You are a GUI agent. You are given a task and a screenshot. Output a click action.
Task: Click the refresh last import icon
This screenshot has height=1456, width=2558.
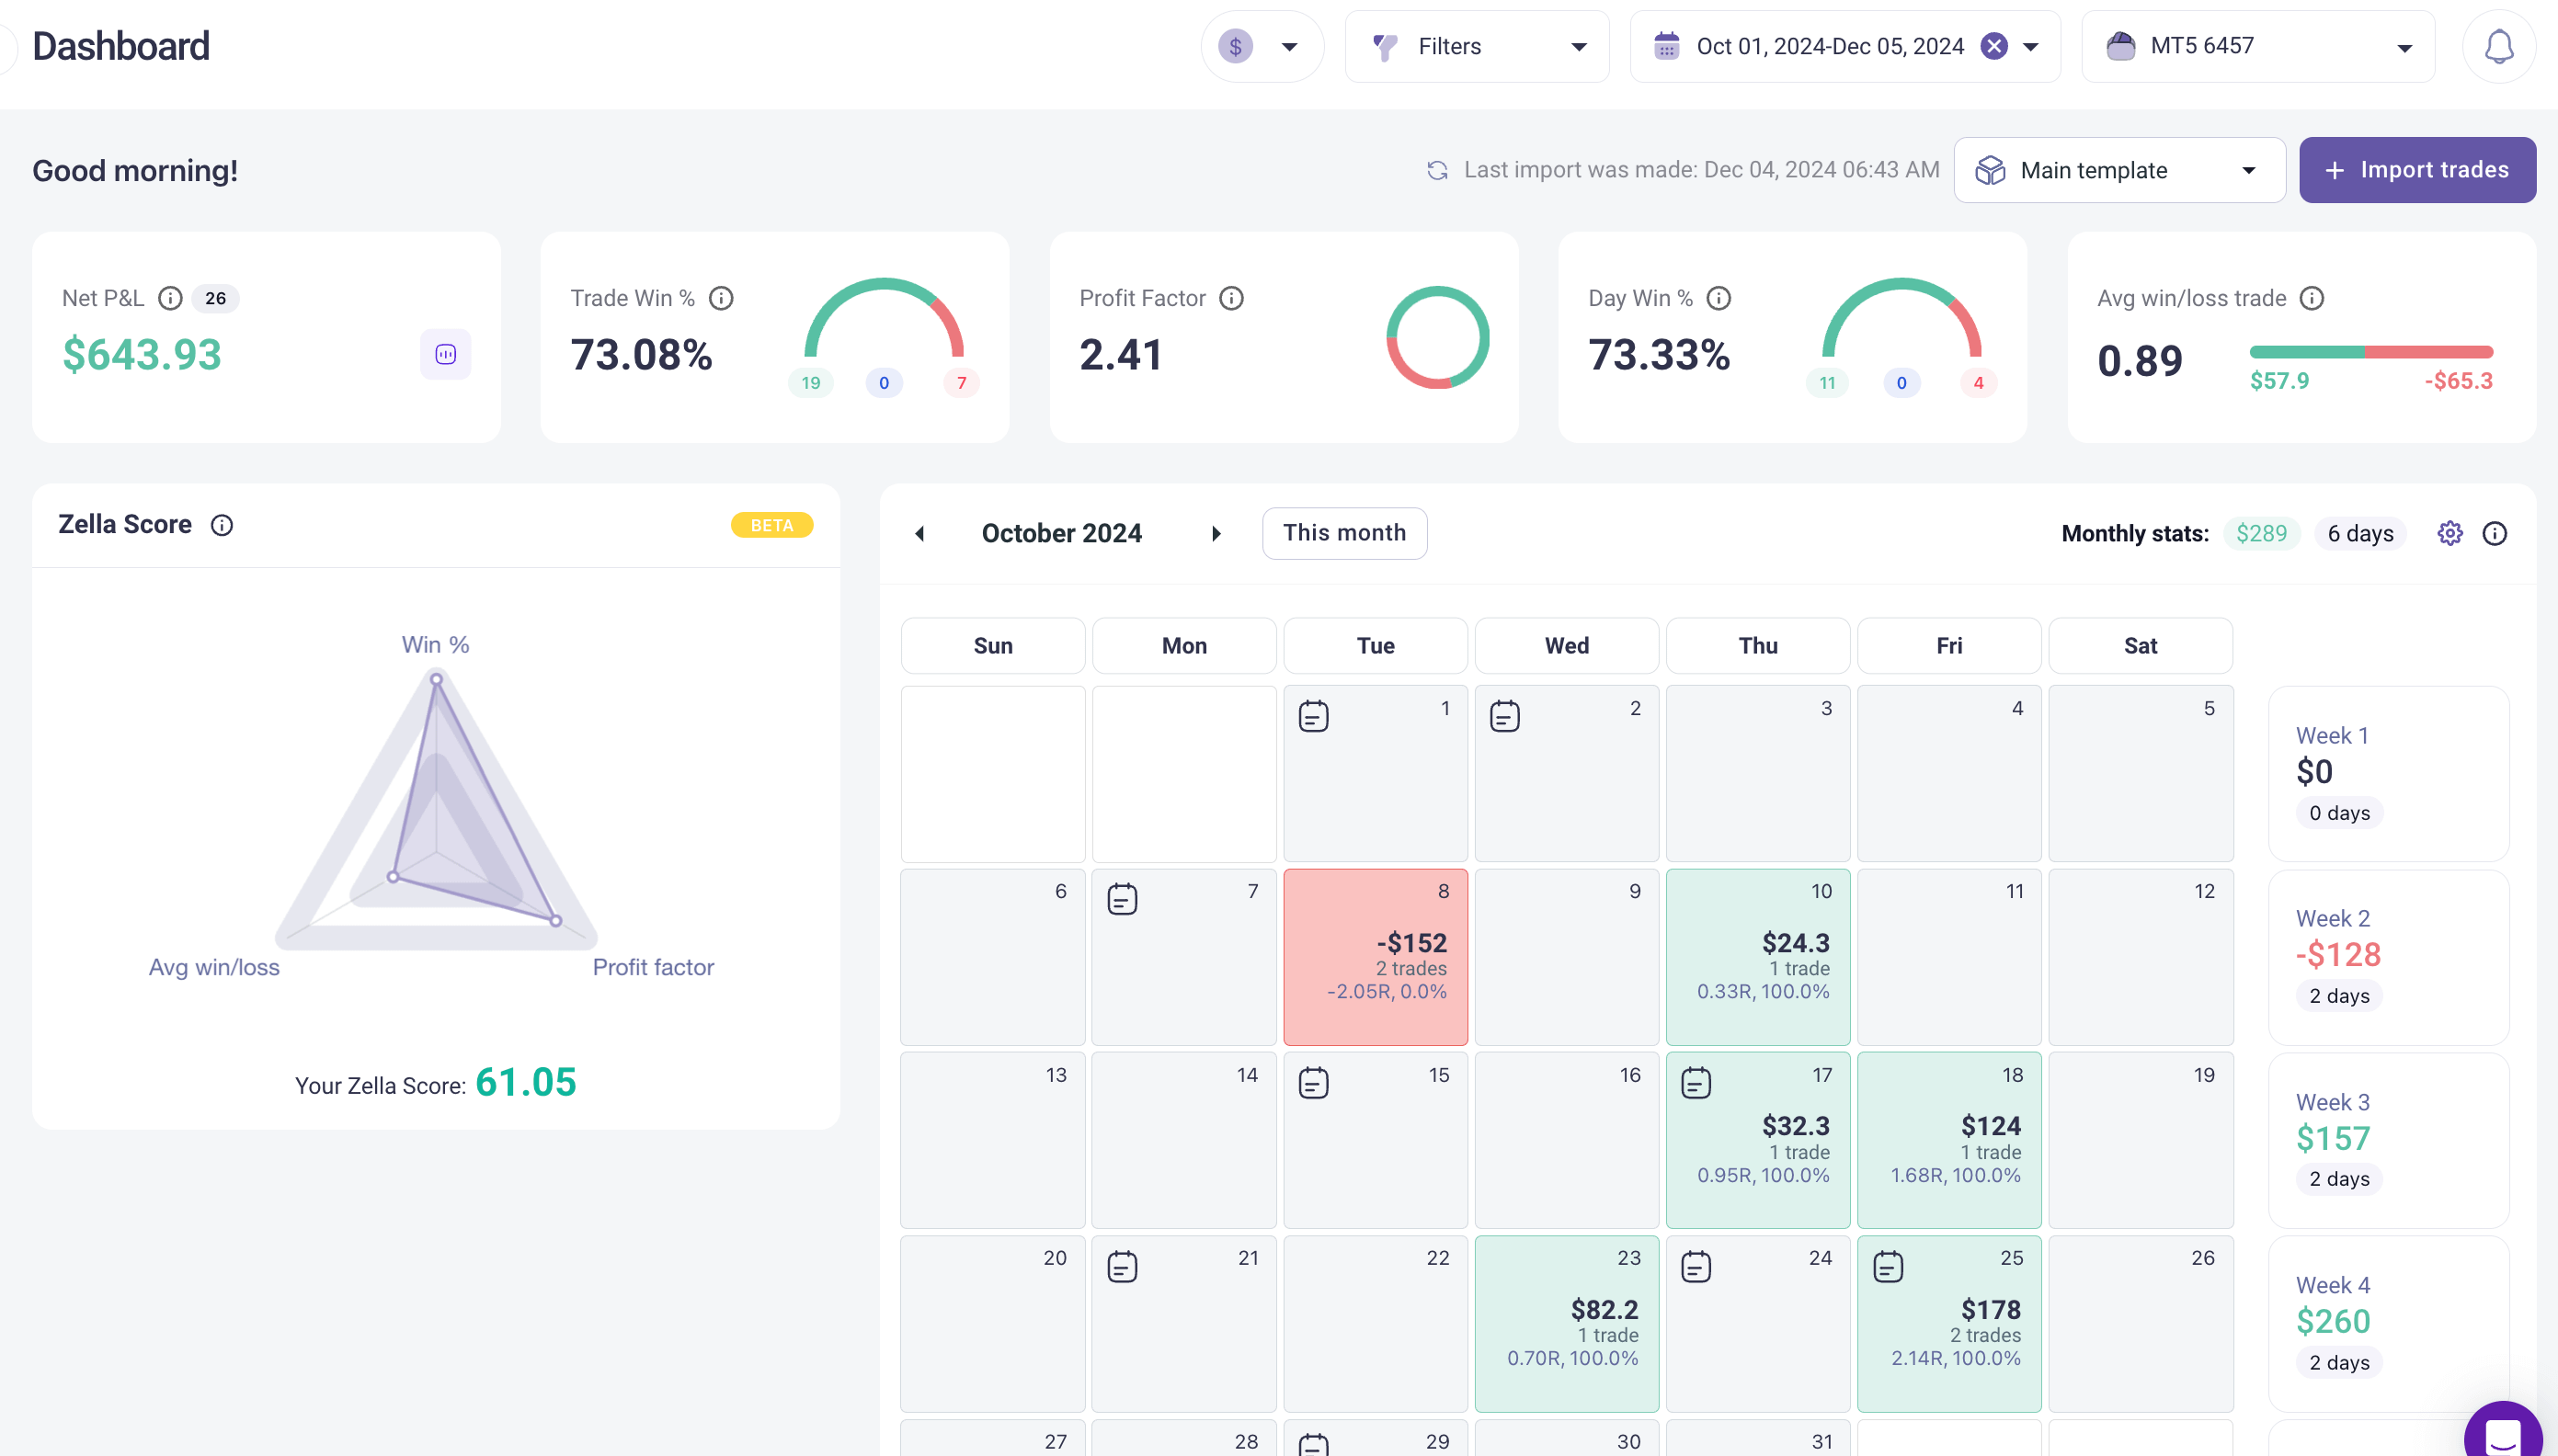pos(1437,170)
